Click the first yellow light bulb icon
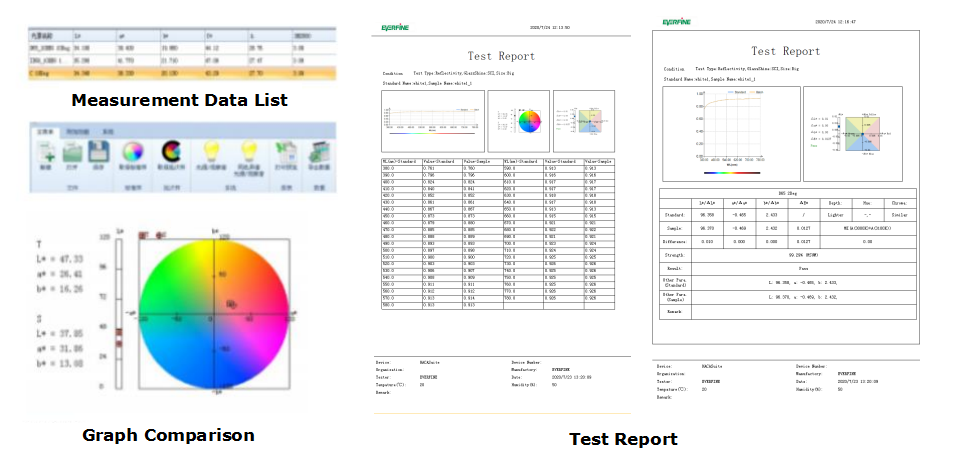The height and width of the screenshot is (472, 959). point(212,153)
